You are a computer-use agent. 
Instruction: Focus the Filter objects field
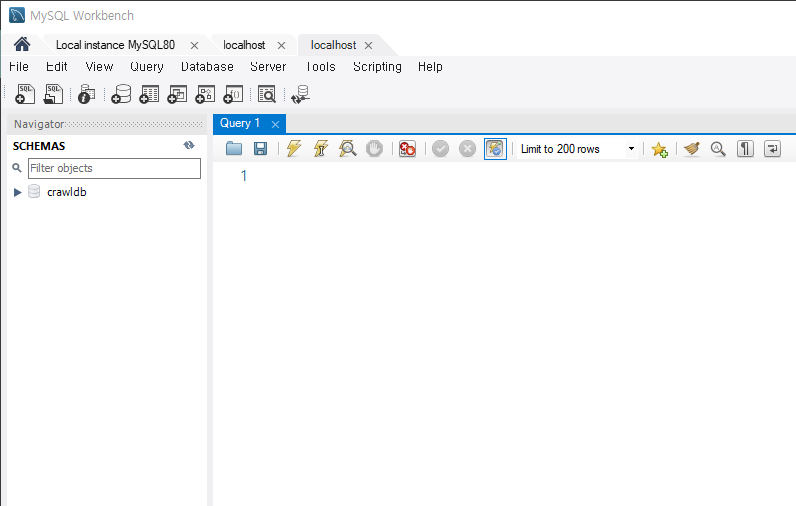(114, 168)
